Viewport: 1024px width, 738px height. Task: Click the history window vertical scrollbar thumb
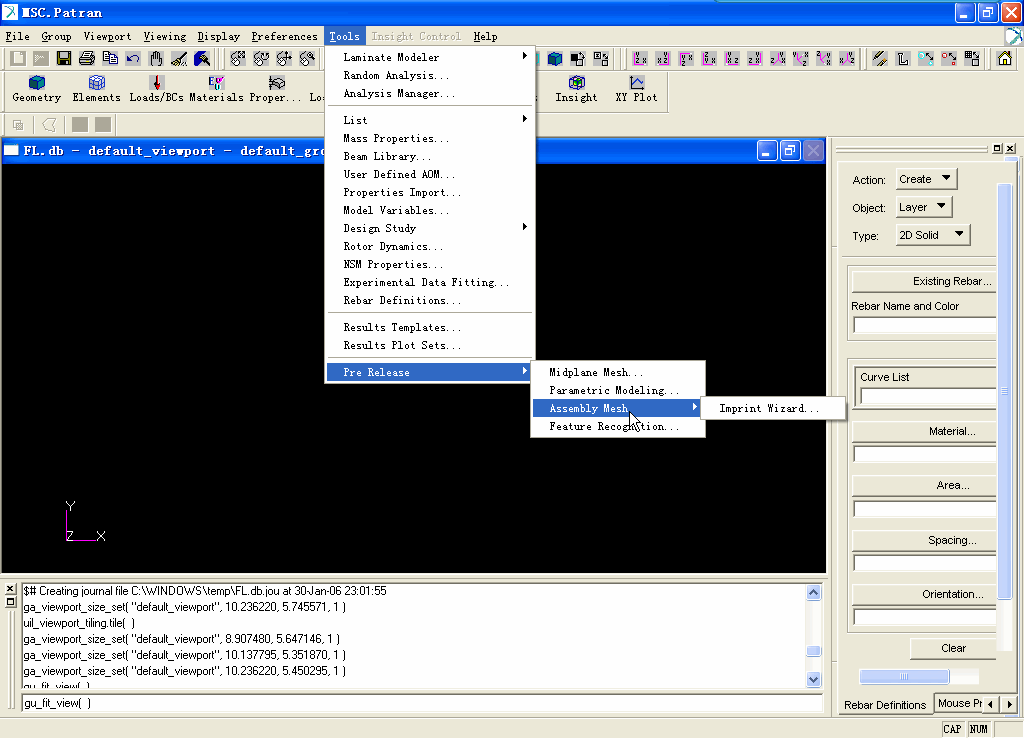[814, 650]
